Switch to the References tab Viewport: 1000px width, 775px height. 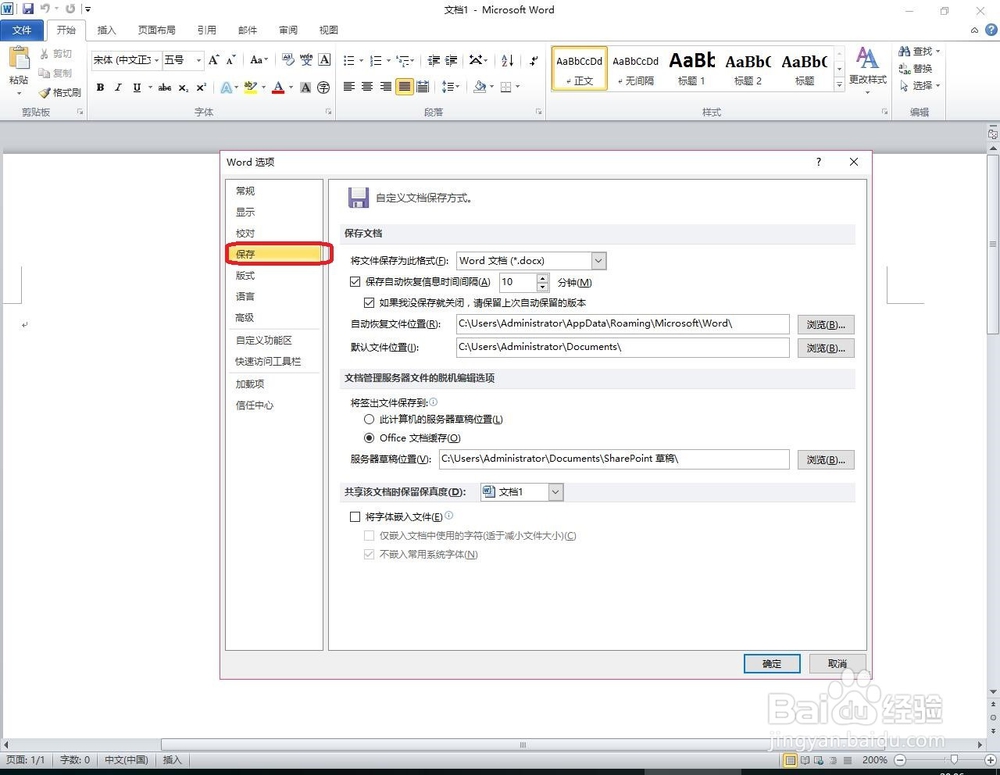point(206,30)
